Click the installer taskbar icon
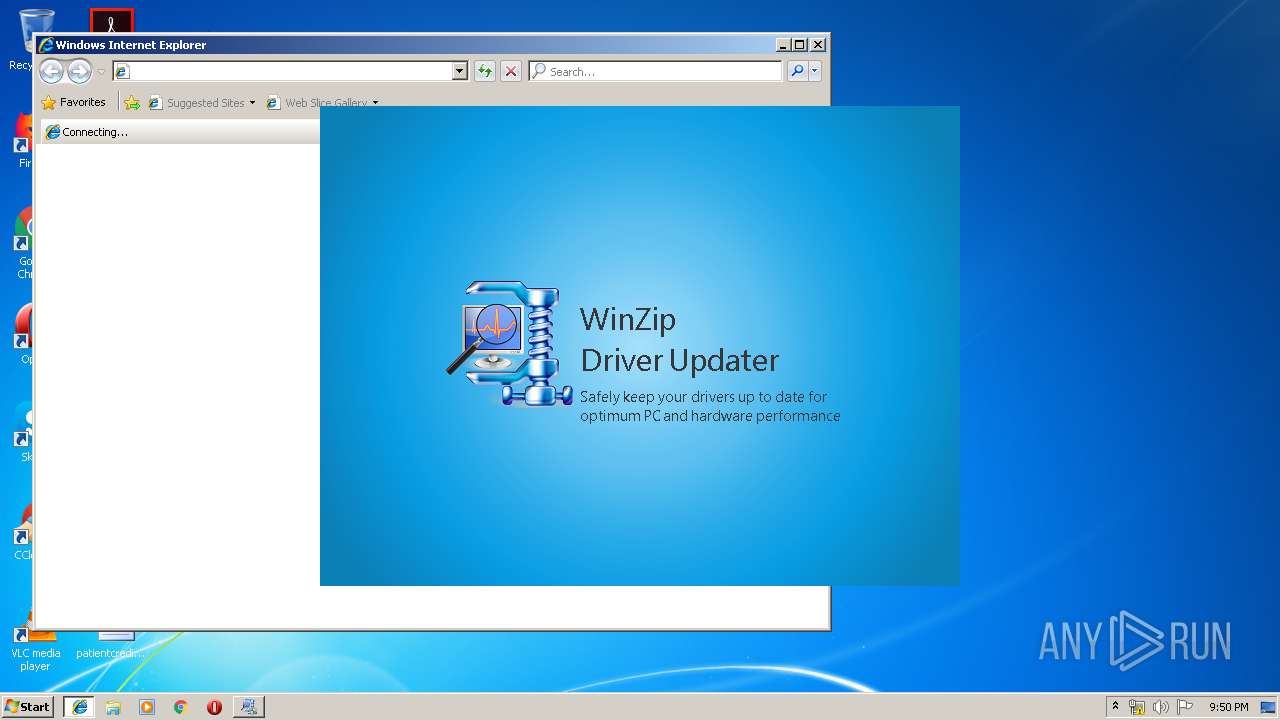Image resolution: width=1280 pixels, height=720 pixels. tap(249, 707)
